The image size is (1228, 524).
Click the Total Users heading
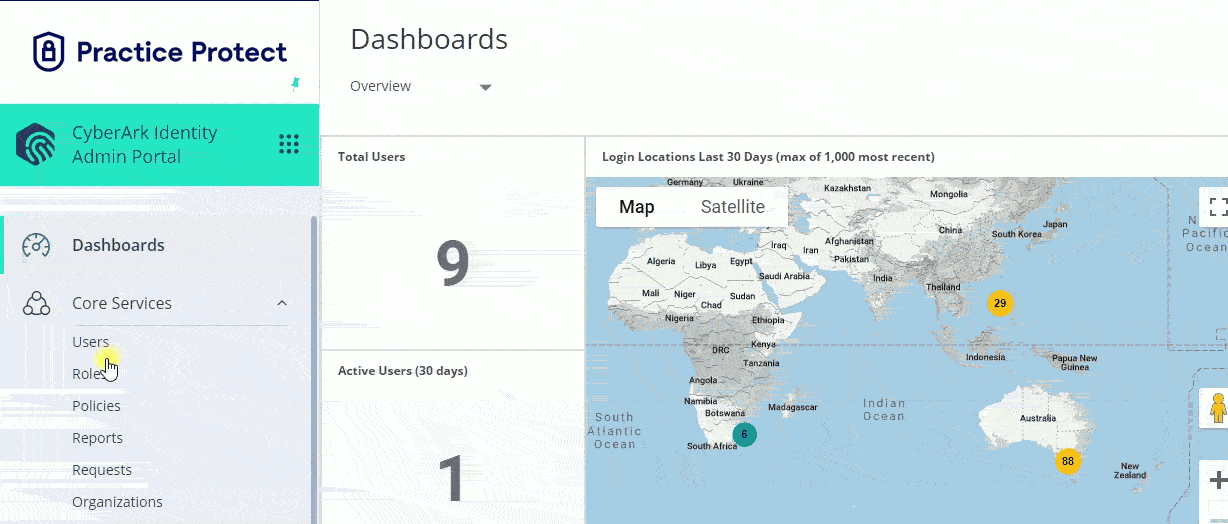pos(371,157)
